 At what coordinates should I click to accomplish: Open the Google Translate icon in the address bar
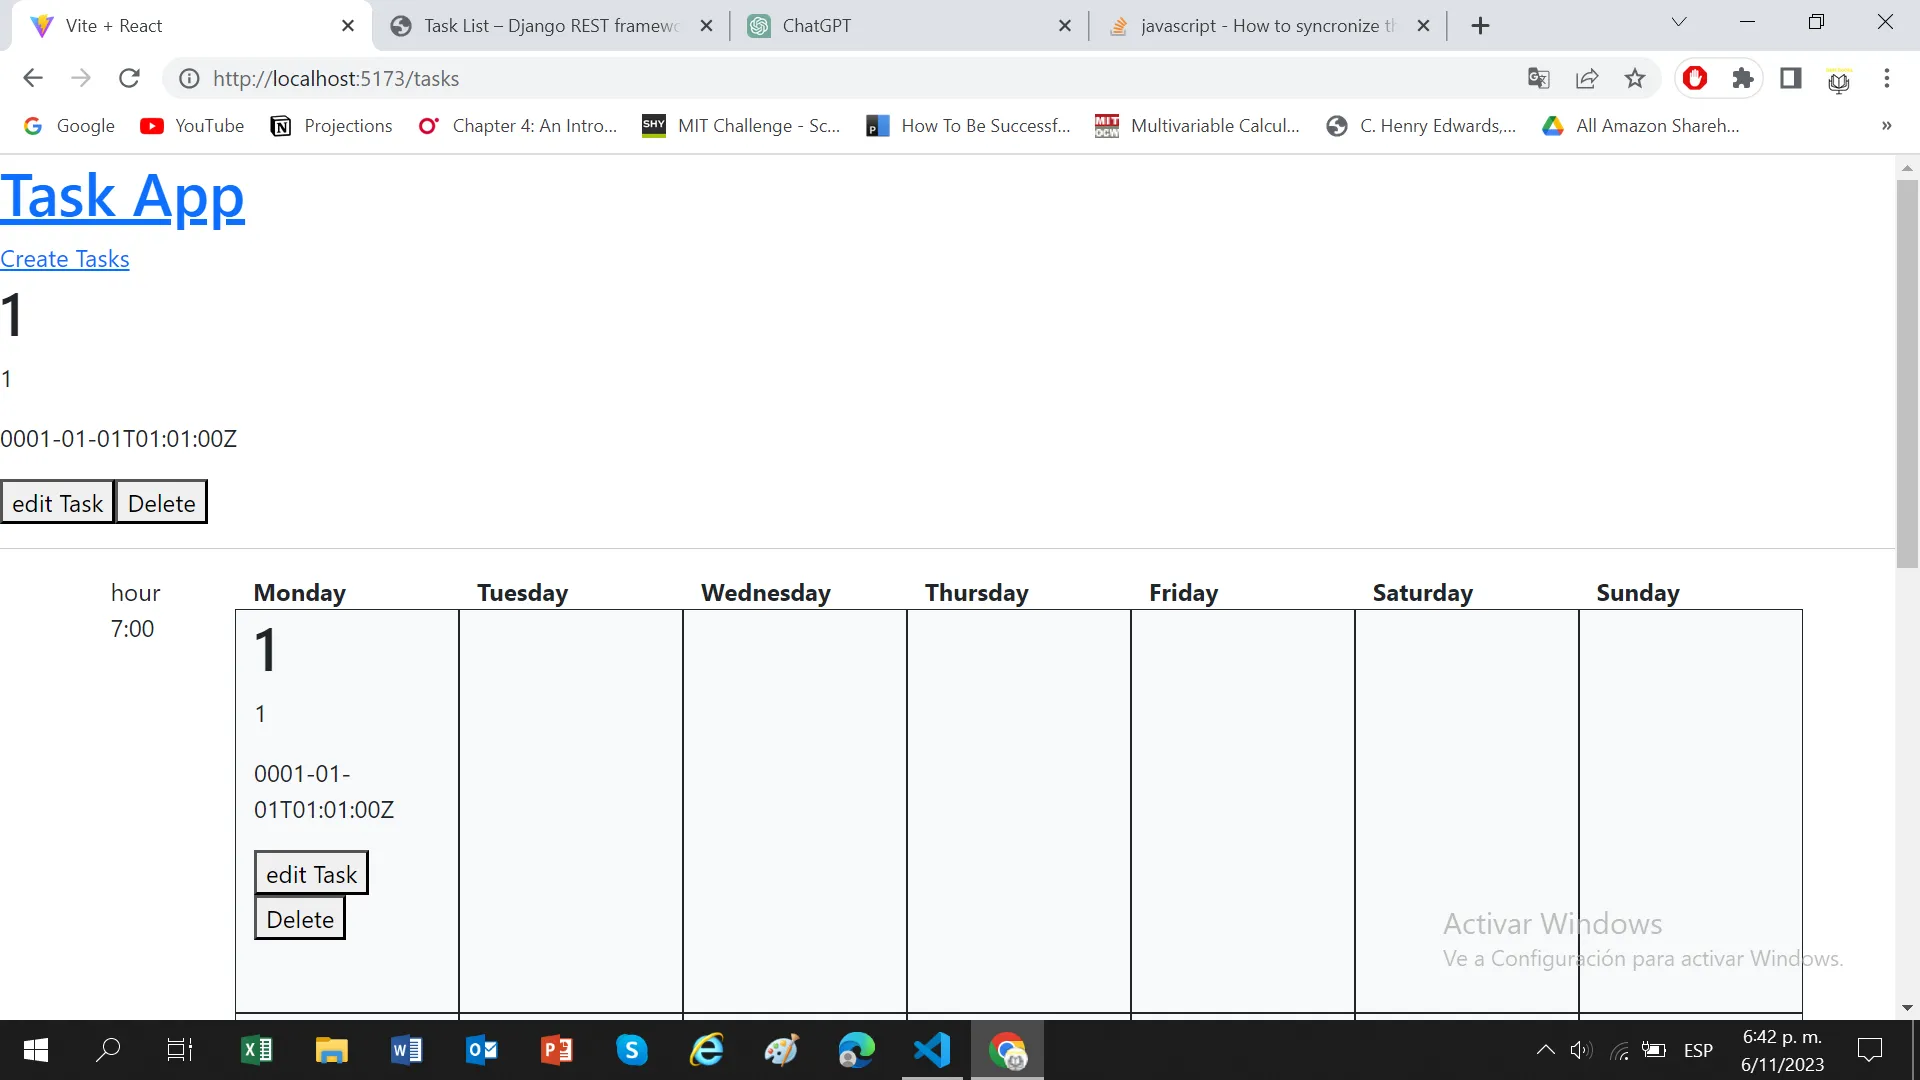[1539, 78]
